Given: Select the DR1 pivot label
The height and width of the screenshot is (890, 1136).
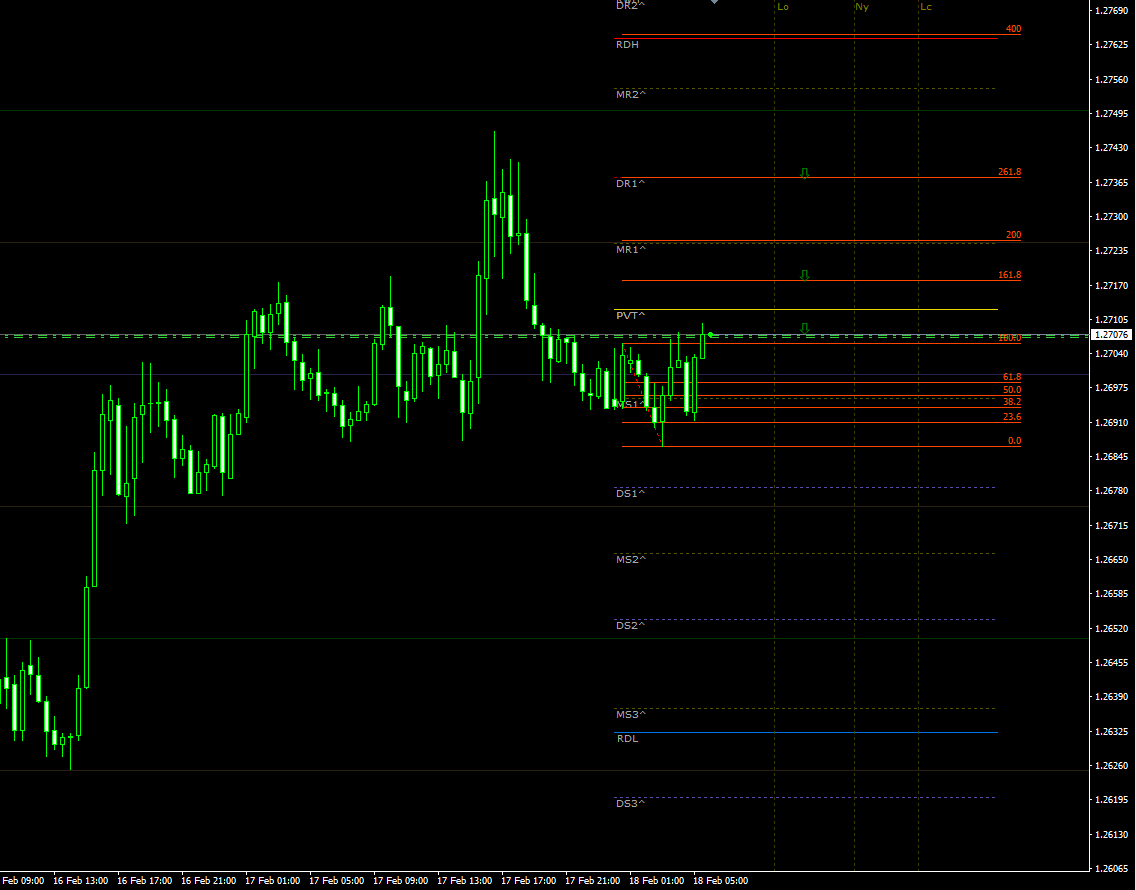Looking at the screenshot, I should [627, 184].
